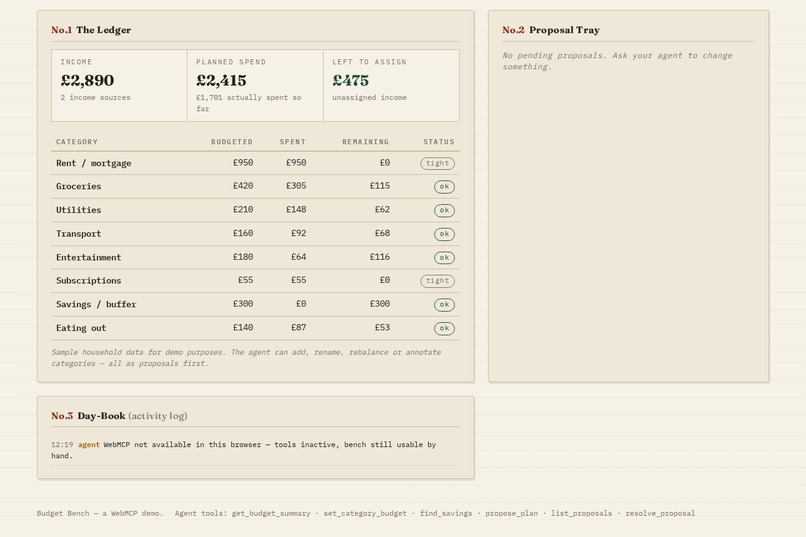Click the ok status badge for Utilities
Viewport: 806px width, 537px height.
tap(444, 210)
